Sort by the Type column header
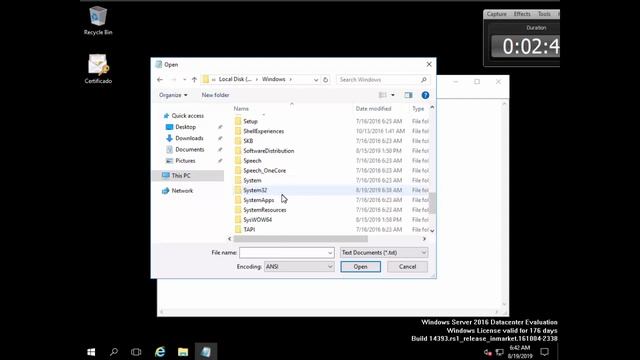Image resolution: width=640 pixels, height=360 pixels. pyautogui.click(x=418, y=109)
